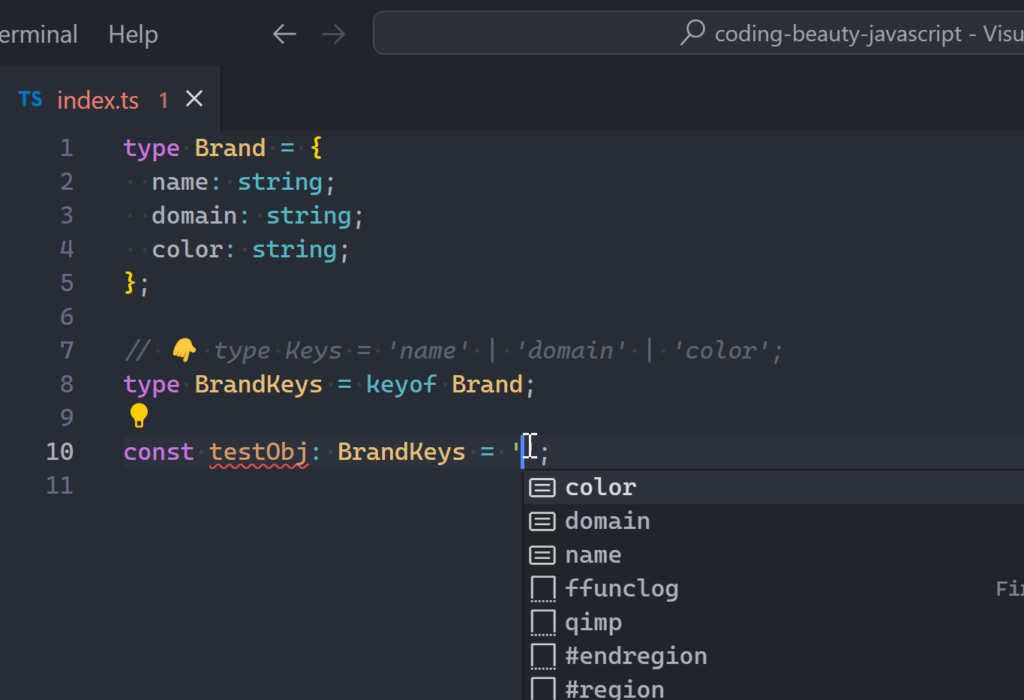Viewport: 1024px width, 700px height.
Task: Click the icon beside 'name' suggestion
Action: 542,556
